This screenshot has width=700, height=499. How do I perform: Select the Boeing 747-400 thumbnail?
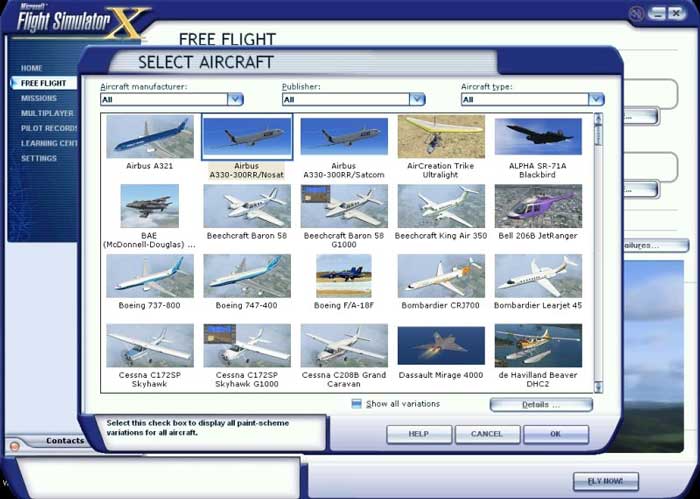point(247,276)
